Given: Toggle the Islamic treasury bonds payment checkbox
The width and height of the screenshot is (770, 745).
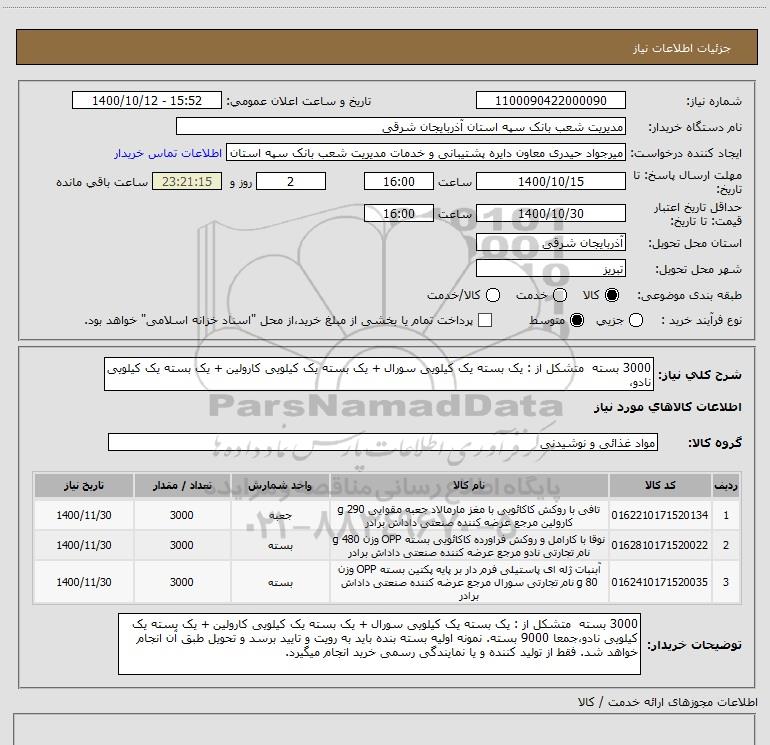Looking at the screenshot, I should point(485,320).
